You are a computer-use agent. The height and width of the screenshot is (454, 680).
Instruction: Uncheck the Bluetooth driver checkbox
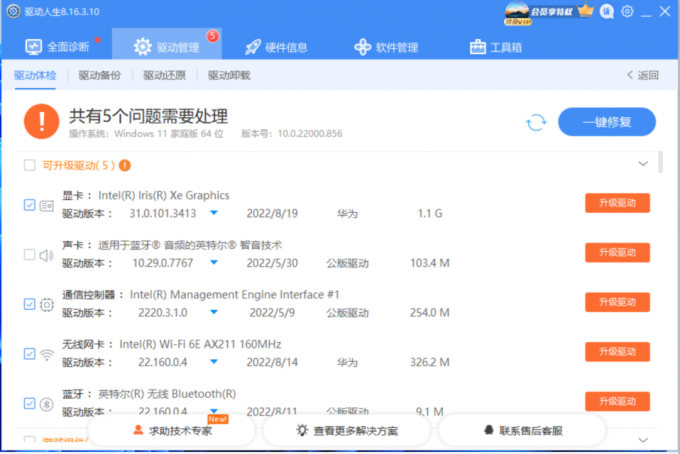29,404
